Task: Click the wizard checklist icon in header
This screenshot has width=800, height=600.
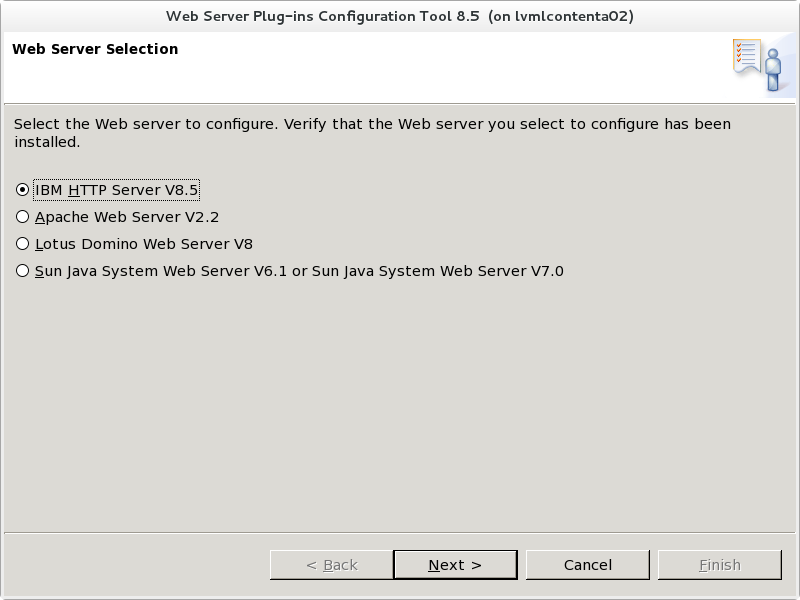Action: [x=747, y=57]
